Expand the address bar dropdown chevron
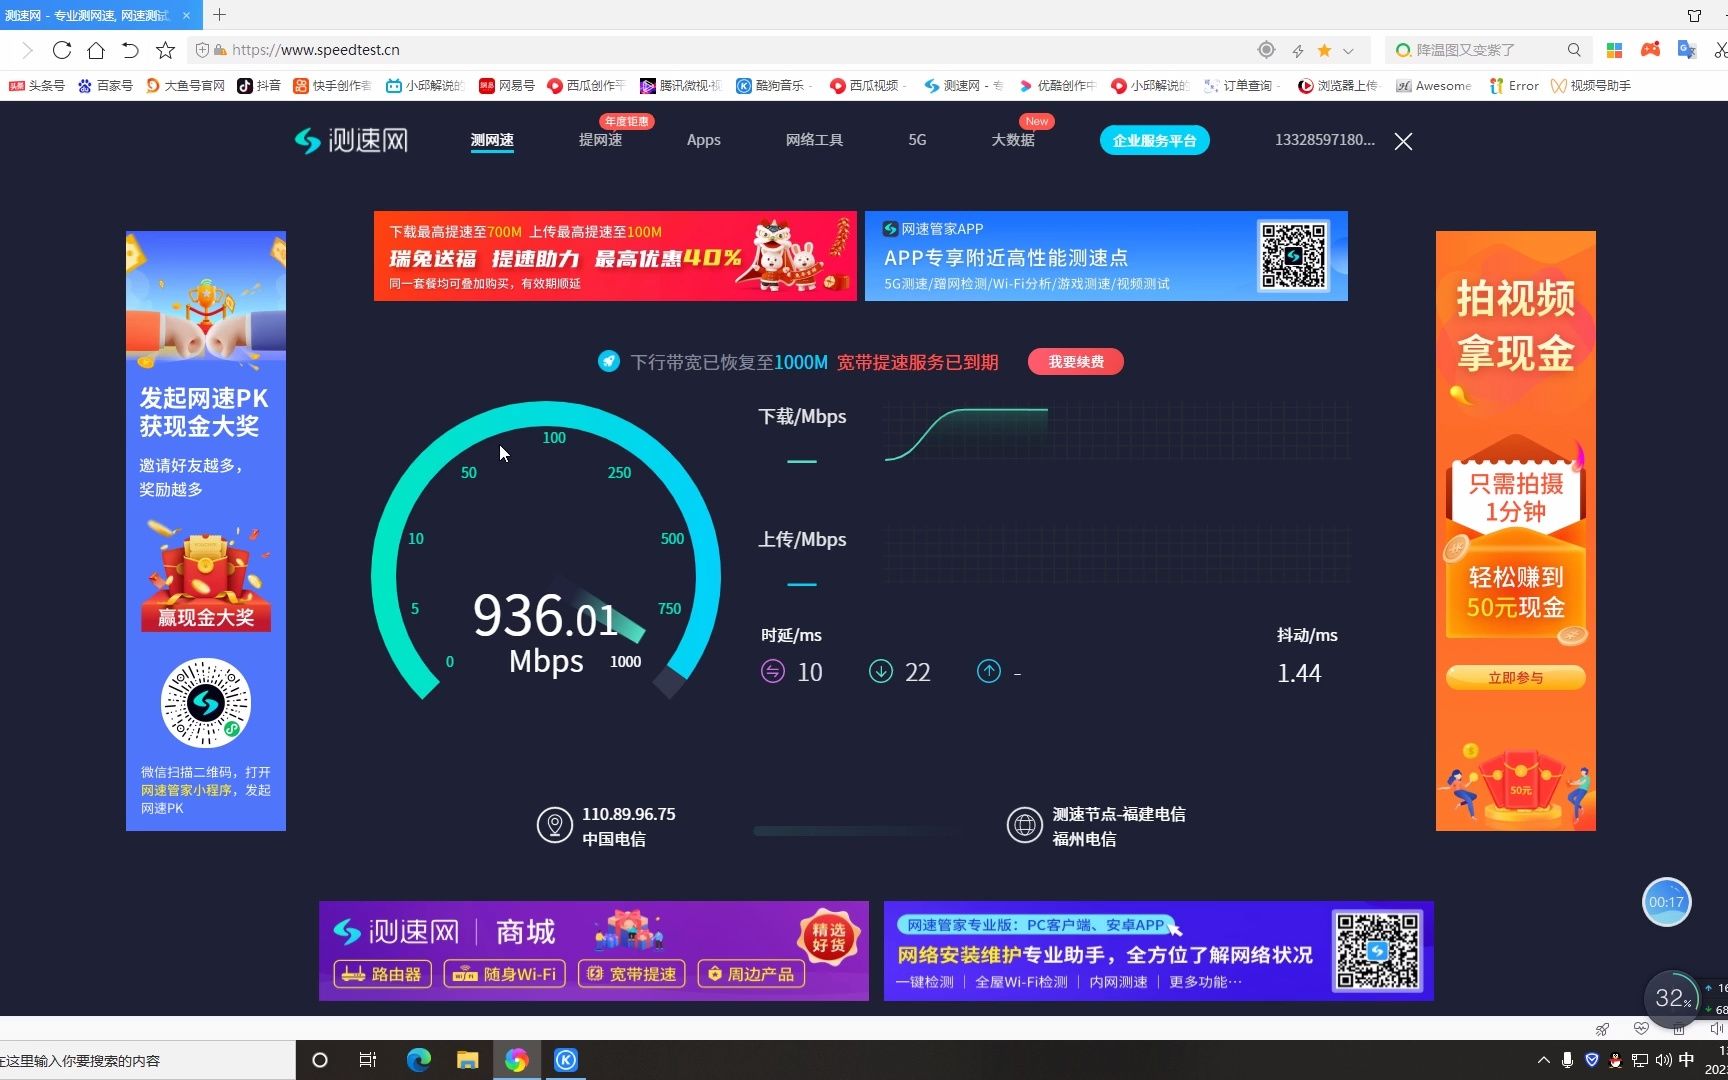The image size is (1728, 1080). point(1348,50)
